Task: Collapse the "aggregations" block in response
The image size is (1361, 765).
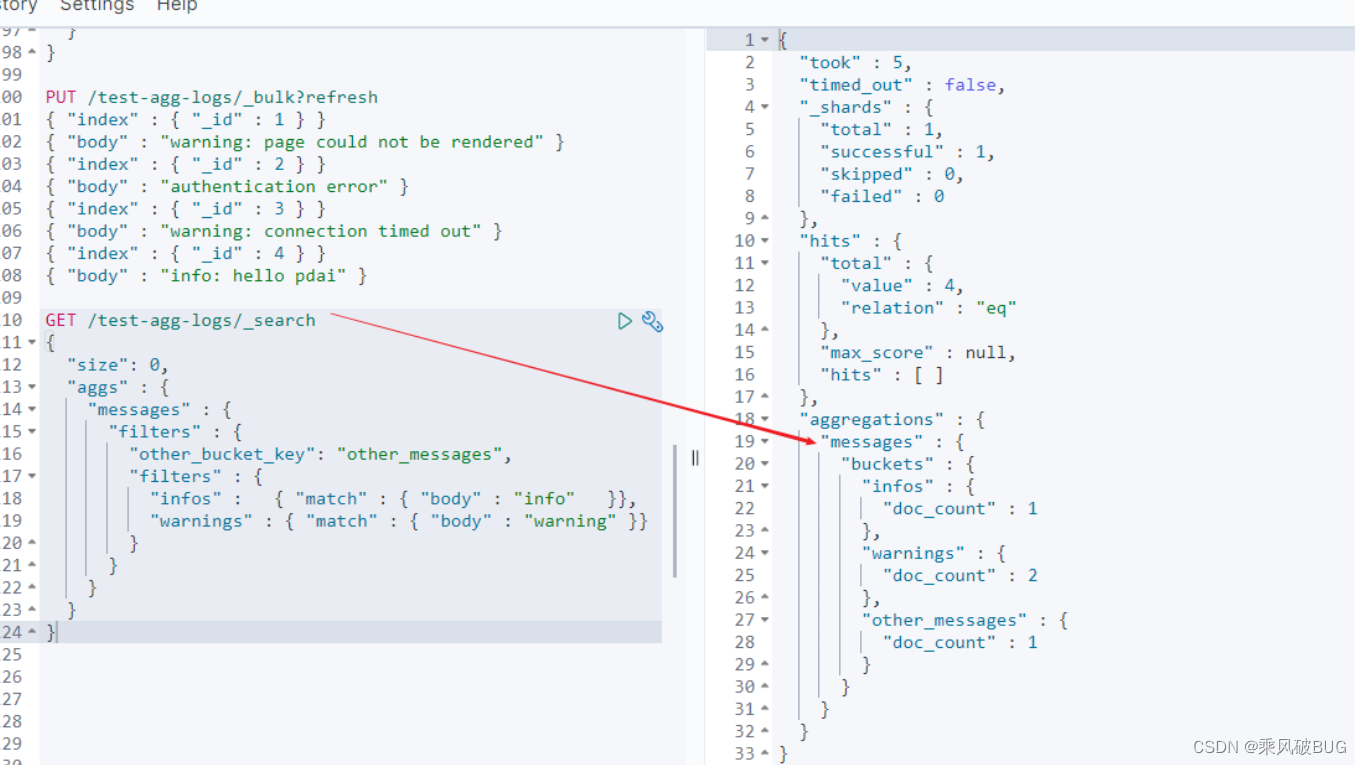Action: pyautogui.click(x=765, y=419)
